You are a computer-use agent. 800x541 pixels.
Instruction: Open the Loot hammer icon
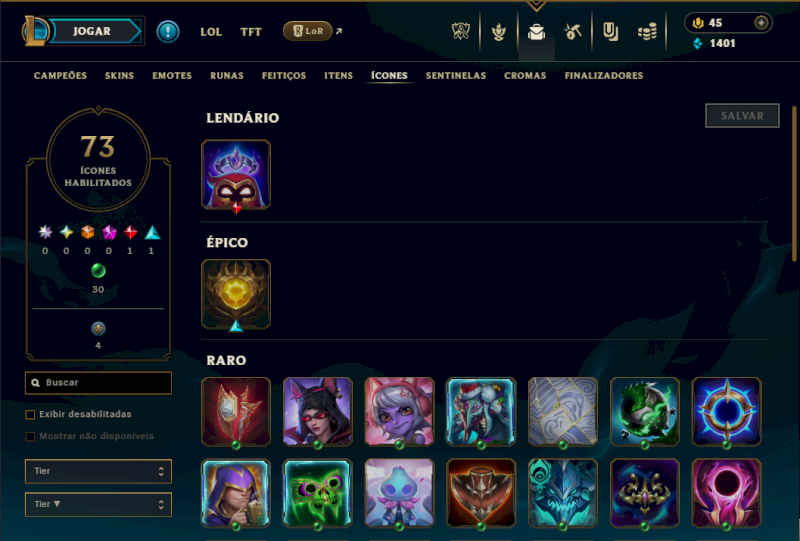573,32
